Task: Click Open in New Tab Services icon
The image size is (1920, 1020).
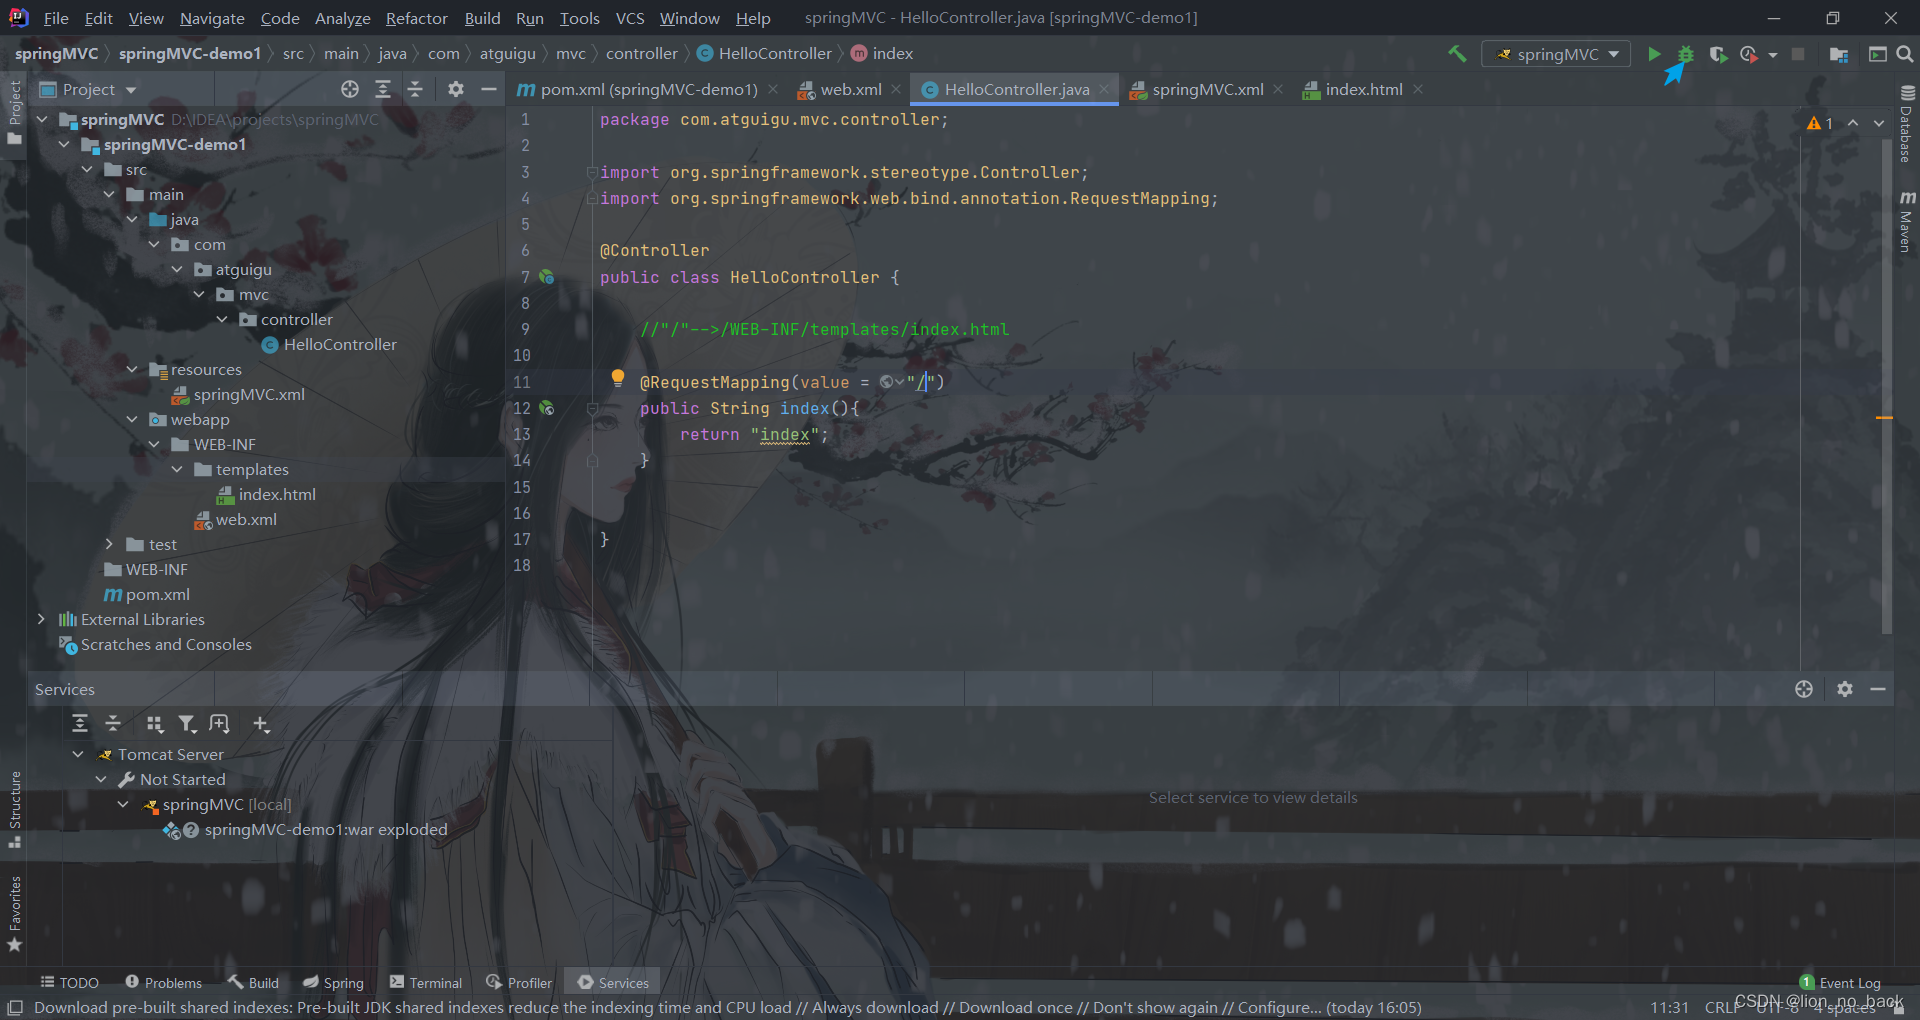Action: click(x=219, y=723)
